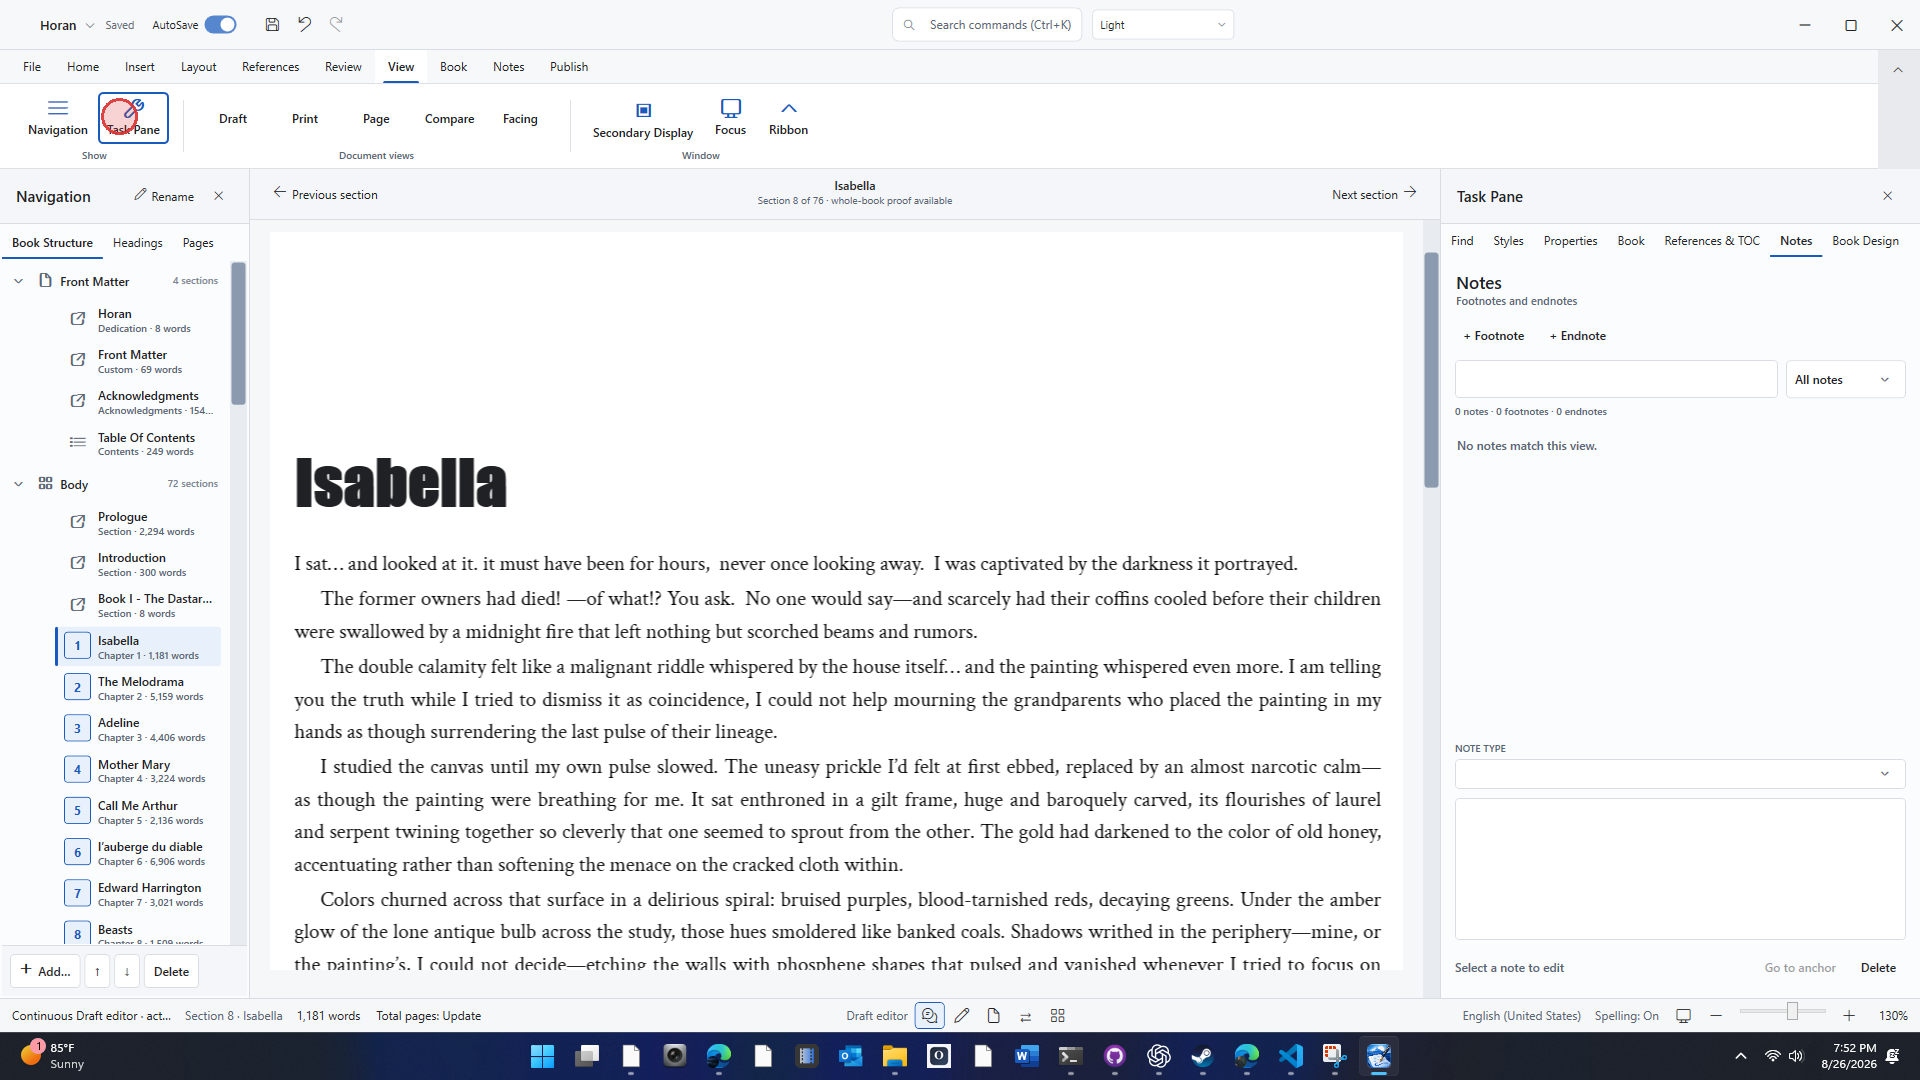The image size is (1920, 1080).
Task: Click the swap arrows icon in status bar
Action: (x=1025, y=1016)
